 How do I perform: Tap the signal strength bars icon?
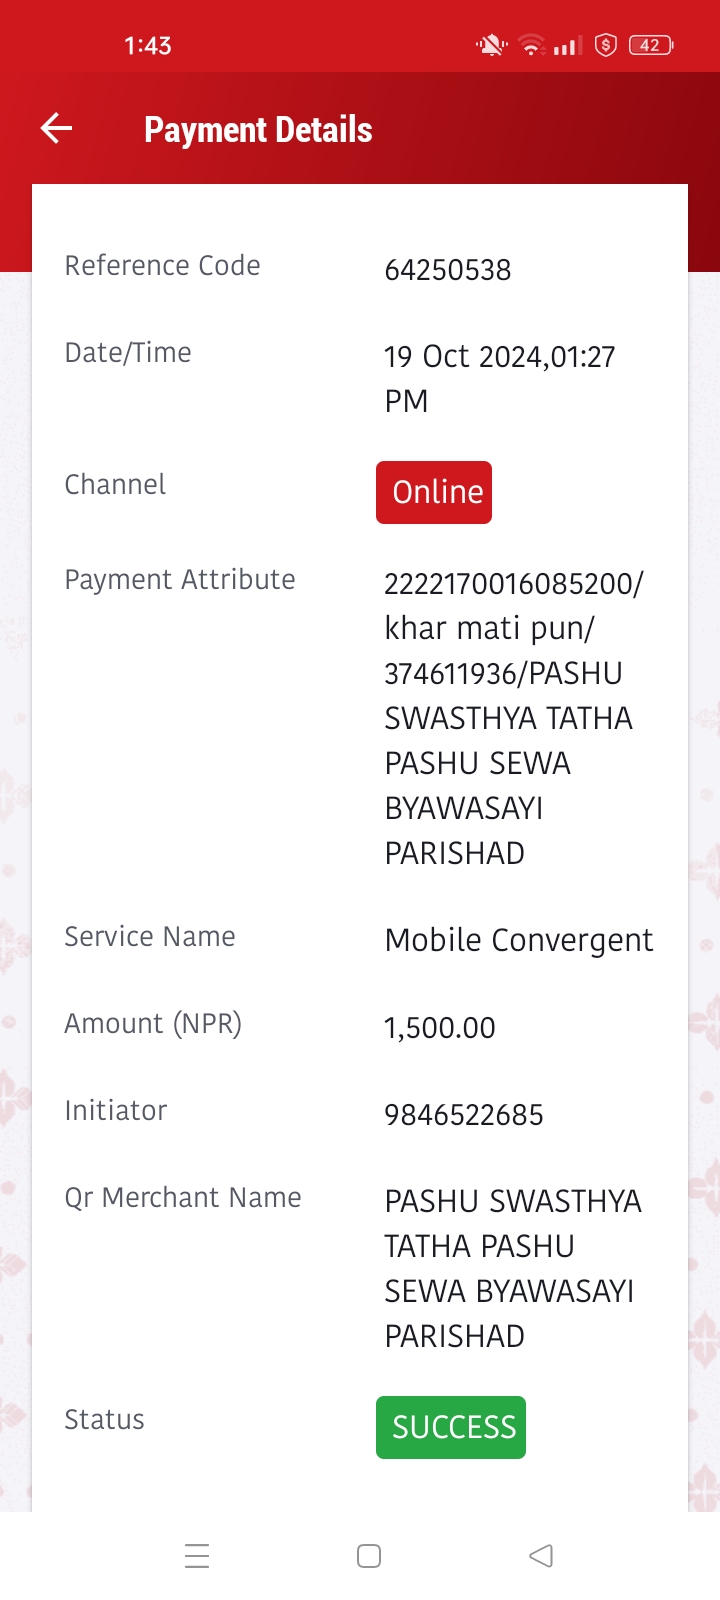(x=568, y=45)
